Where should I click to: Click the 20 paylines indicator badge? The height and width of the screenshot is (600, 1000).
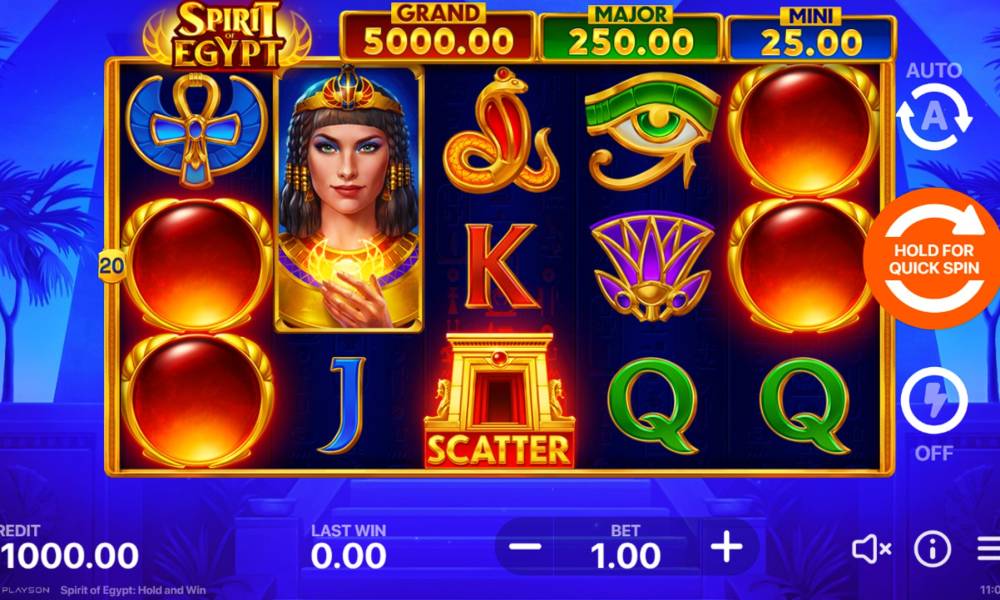pos(112,267)
